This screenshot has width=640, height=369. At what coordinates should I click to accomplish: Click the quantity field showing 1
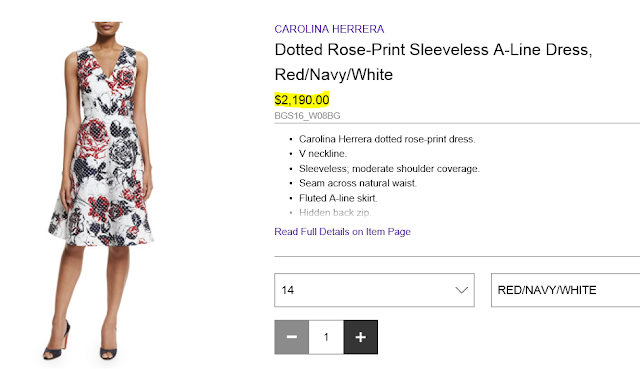(x=326, y=337)
